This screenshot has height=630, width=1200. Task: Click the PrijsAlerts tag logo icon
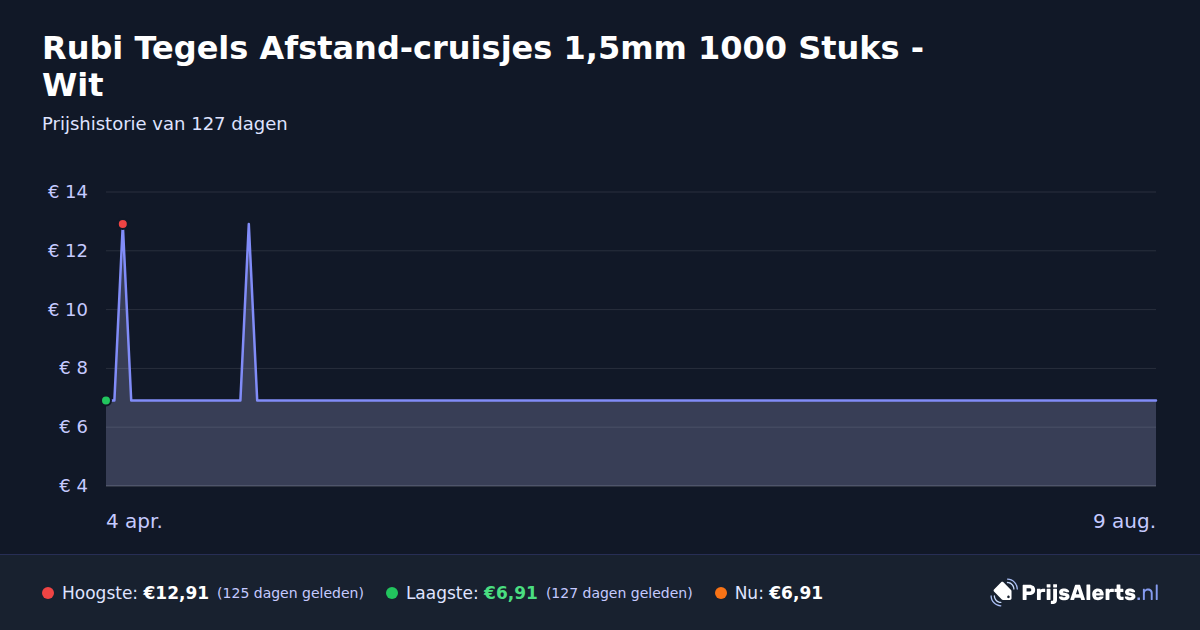click(x=1003, y=593)
